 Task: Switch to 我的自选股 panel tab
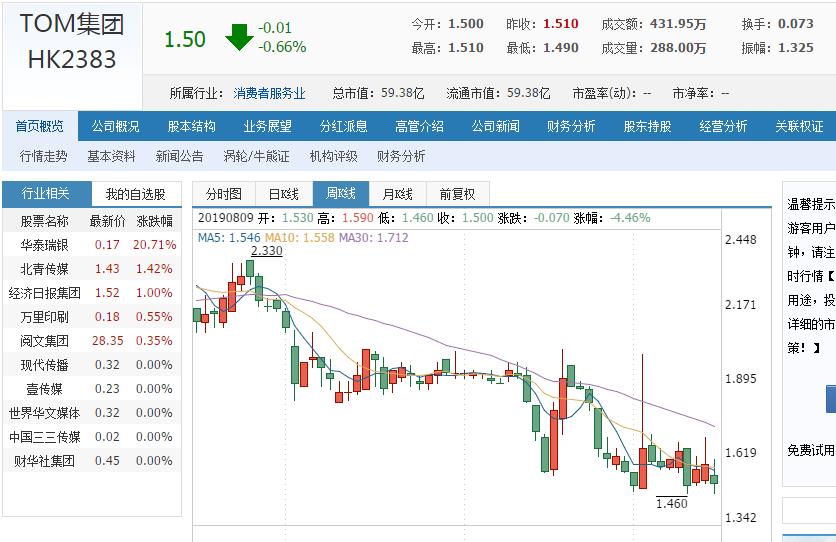coord(136,194)
